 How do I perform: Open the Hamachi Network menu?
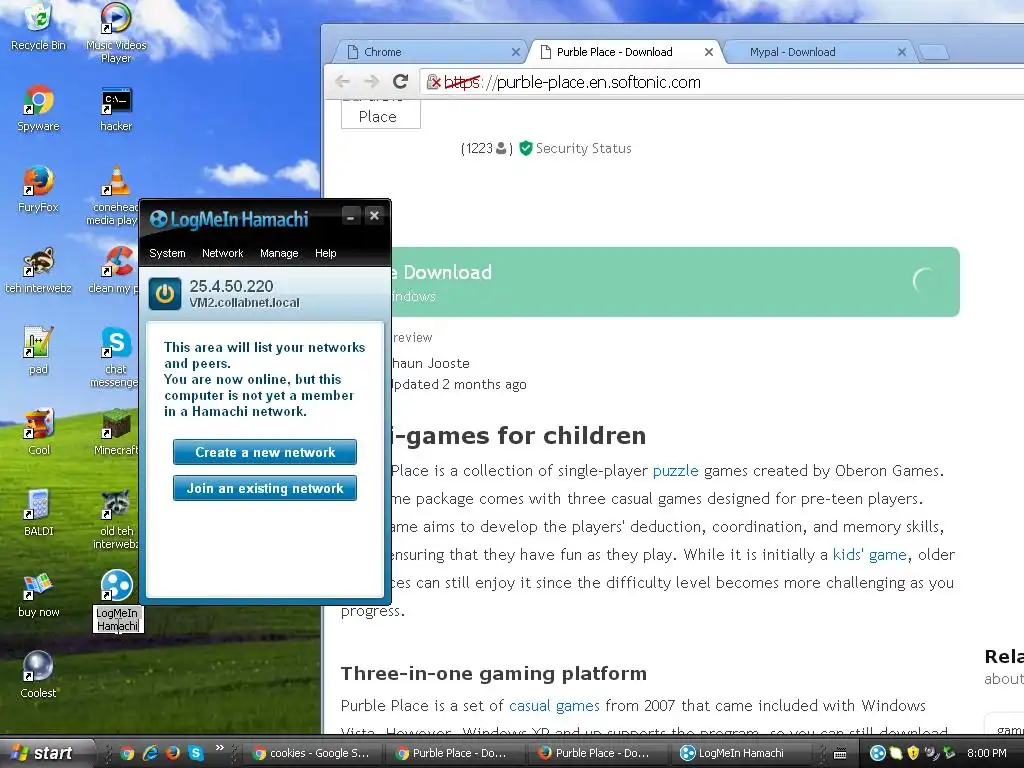click(222, 253)
